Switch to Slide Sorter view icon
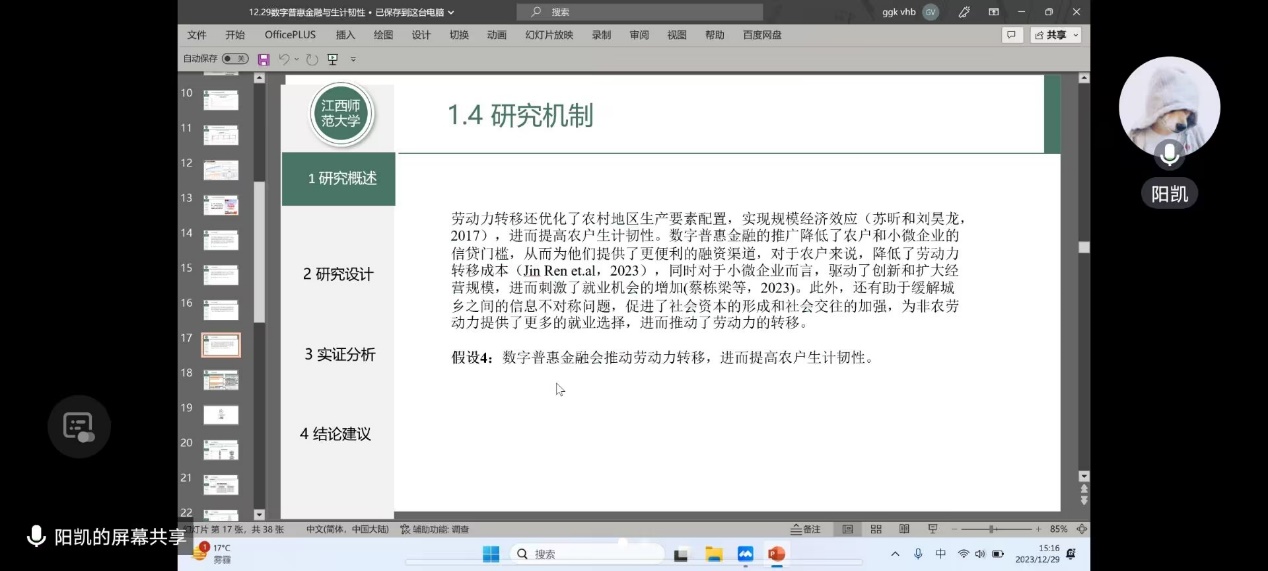The height and width of the screenshot is (571, 1268). (876, 529)
